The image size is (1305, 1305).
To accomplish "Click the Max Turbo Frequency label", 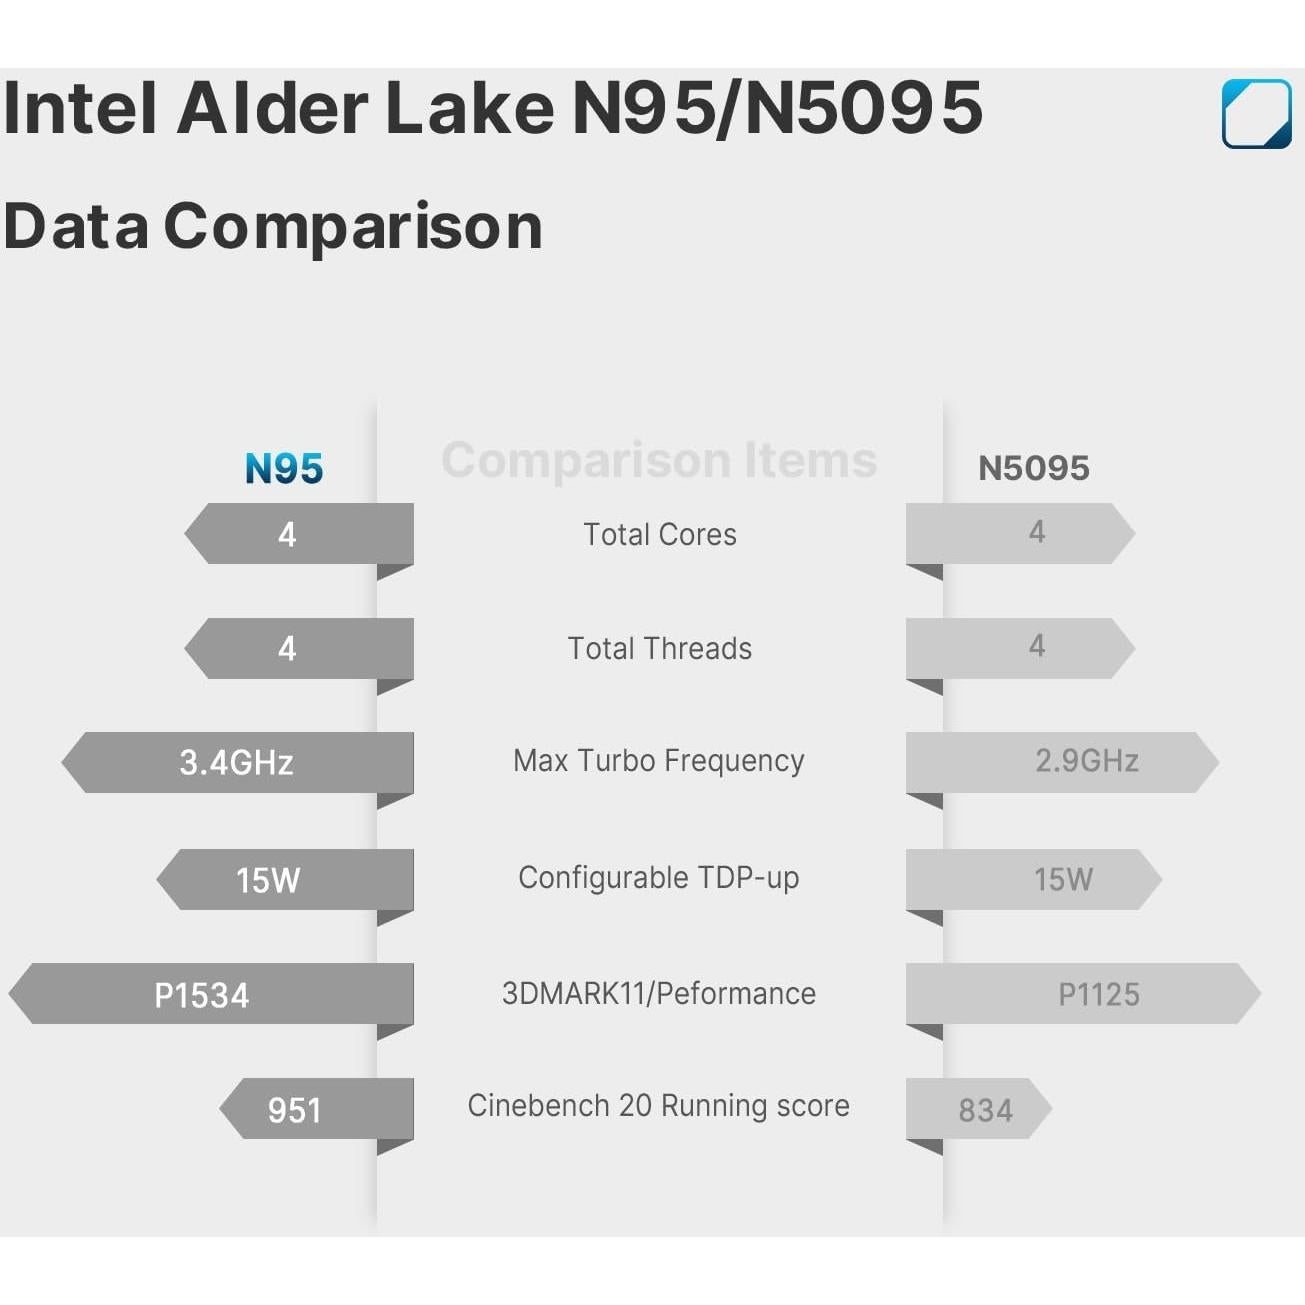I will [658, 761].
